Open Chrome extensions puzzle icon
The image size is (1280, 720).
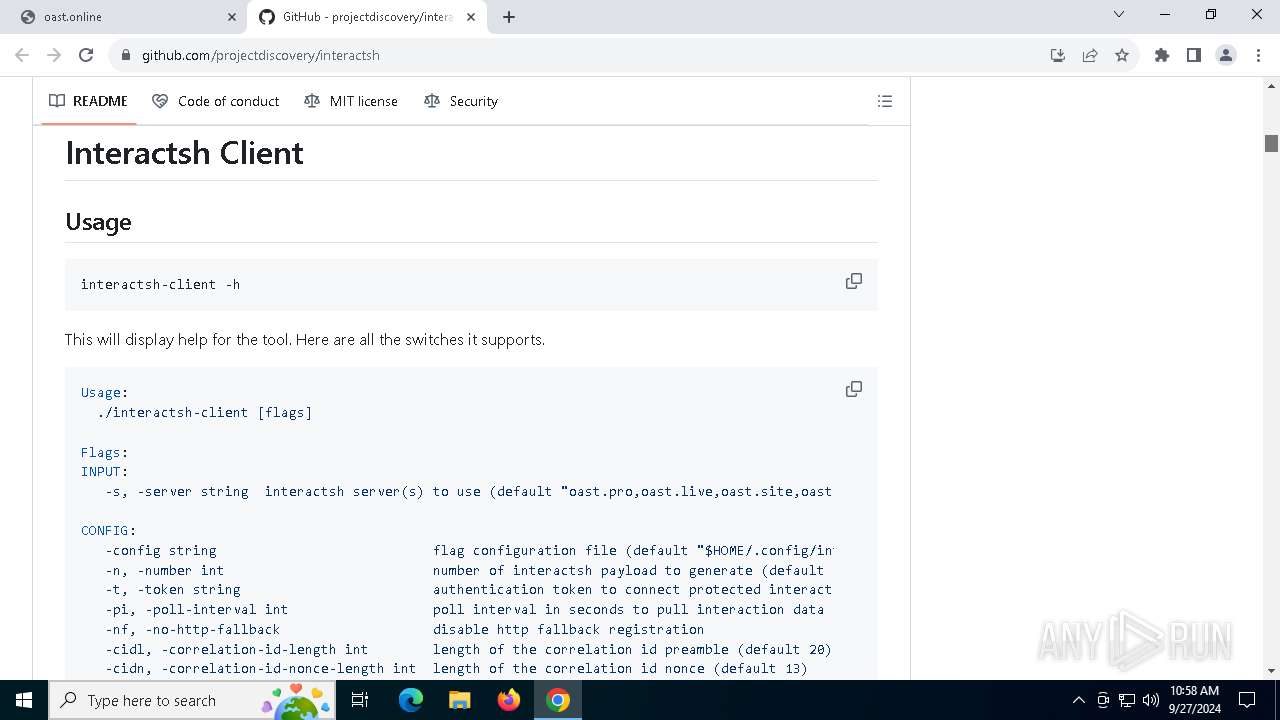pos(1162,55)
